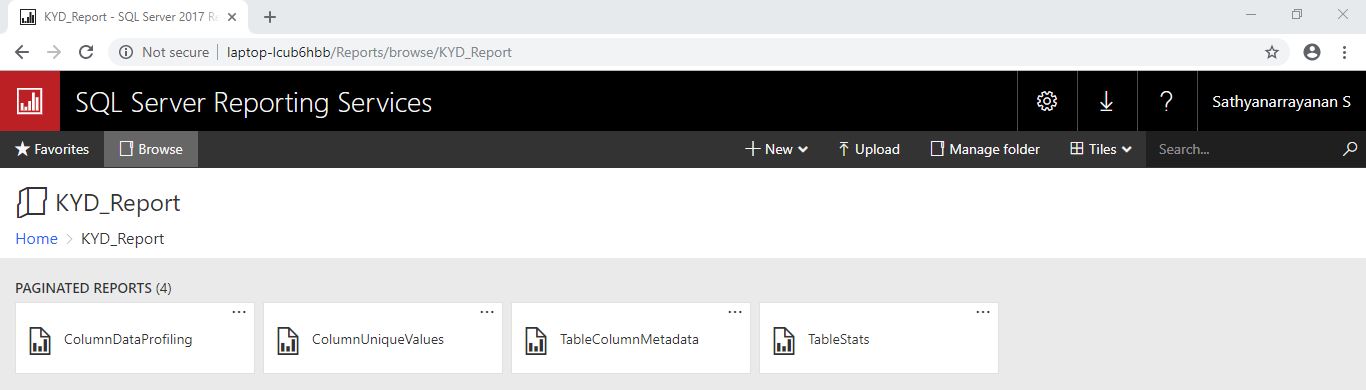Click the KYD_Report breadcrumb text
The height and width of the screenshot is (390, 1366).
click(x=122, y=238)
